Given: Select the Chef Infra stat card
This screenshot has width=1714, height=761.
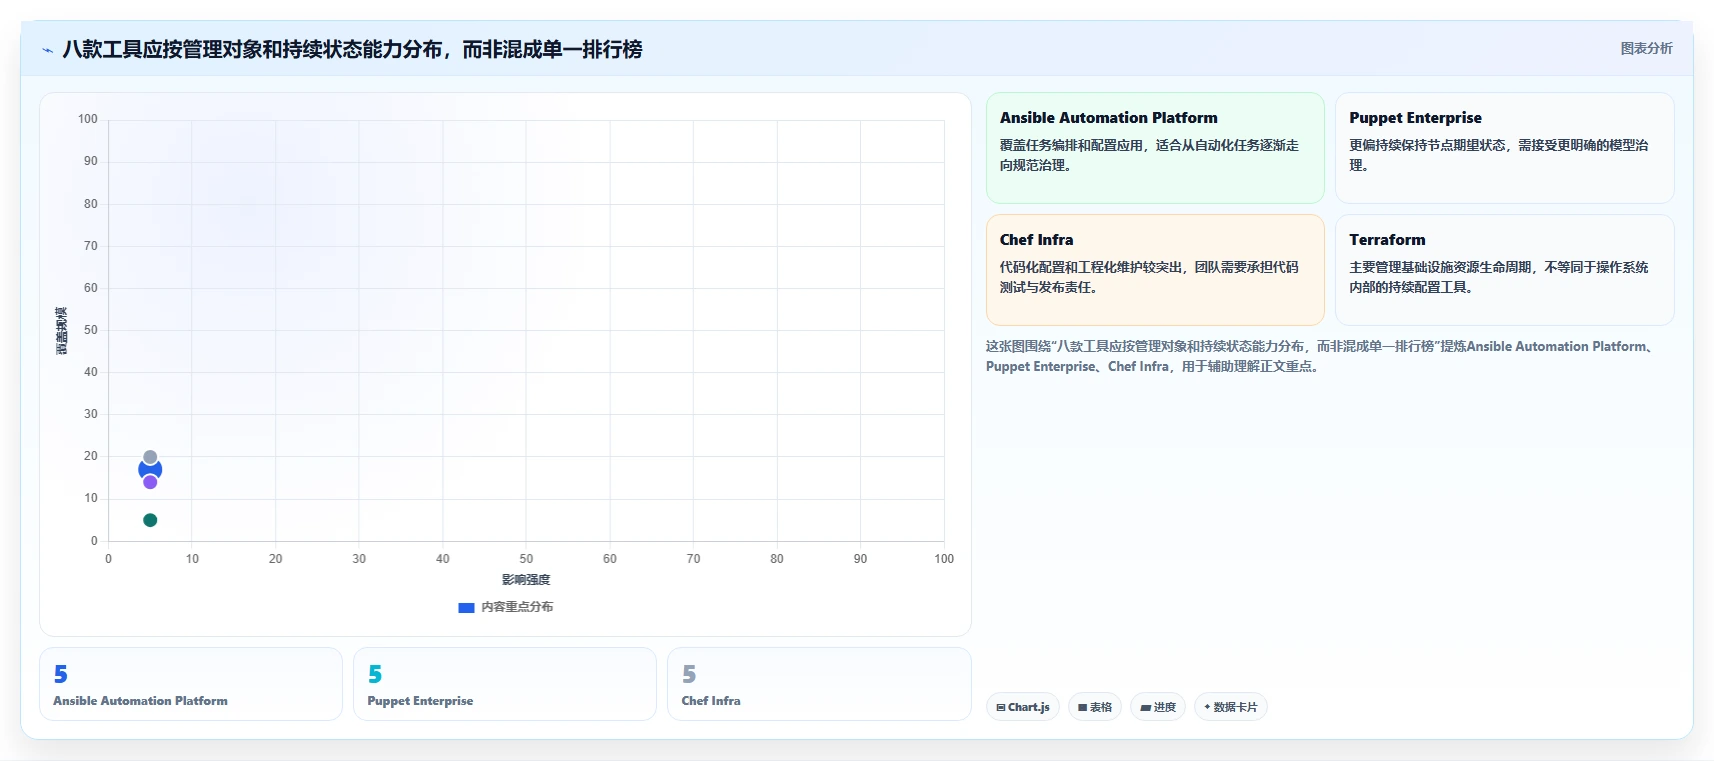Looking at the screenshot, I should coord(819,684).
